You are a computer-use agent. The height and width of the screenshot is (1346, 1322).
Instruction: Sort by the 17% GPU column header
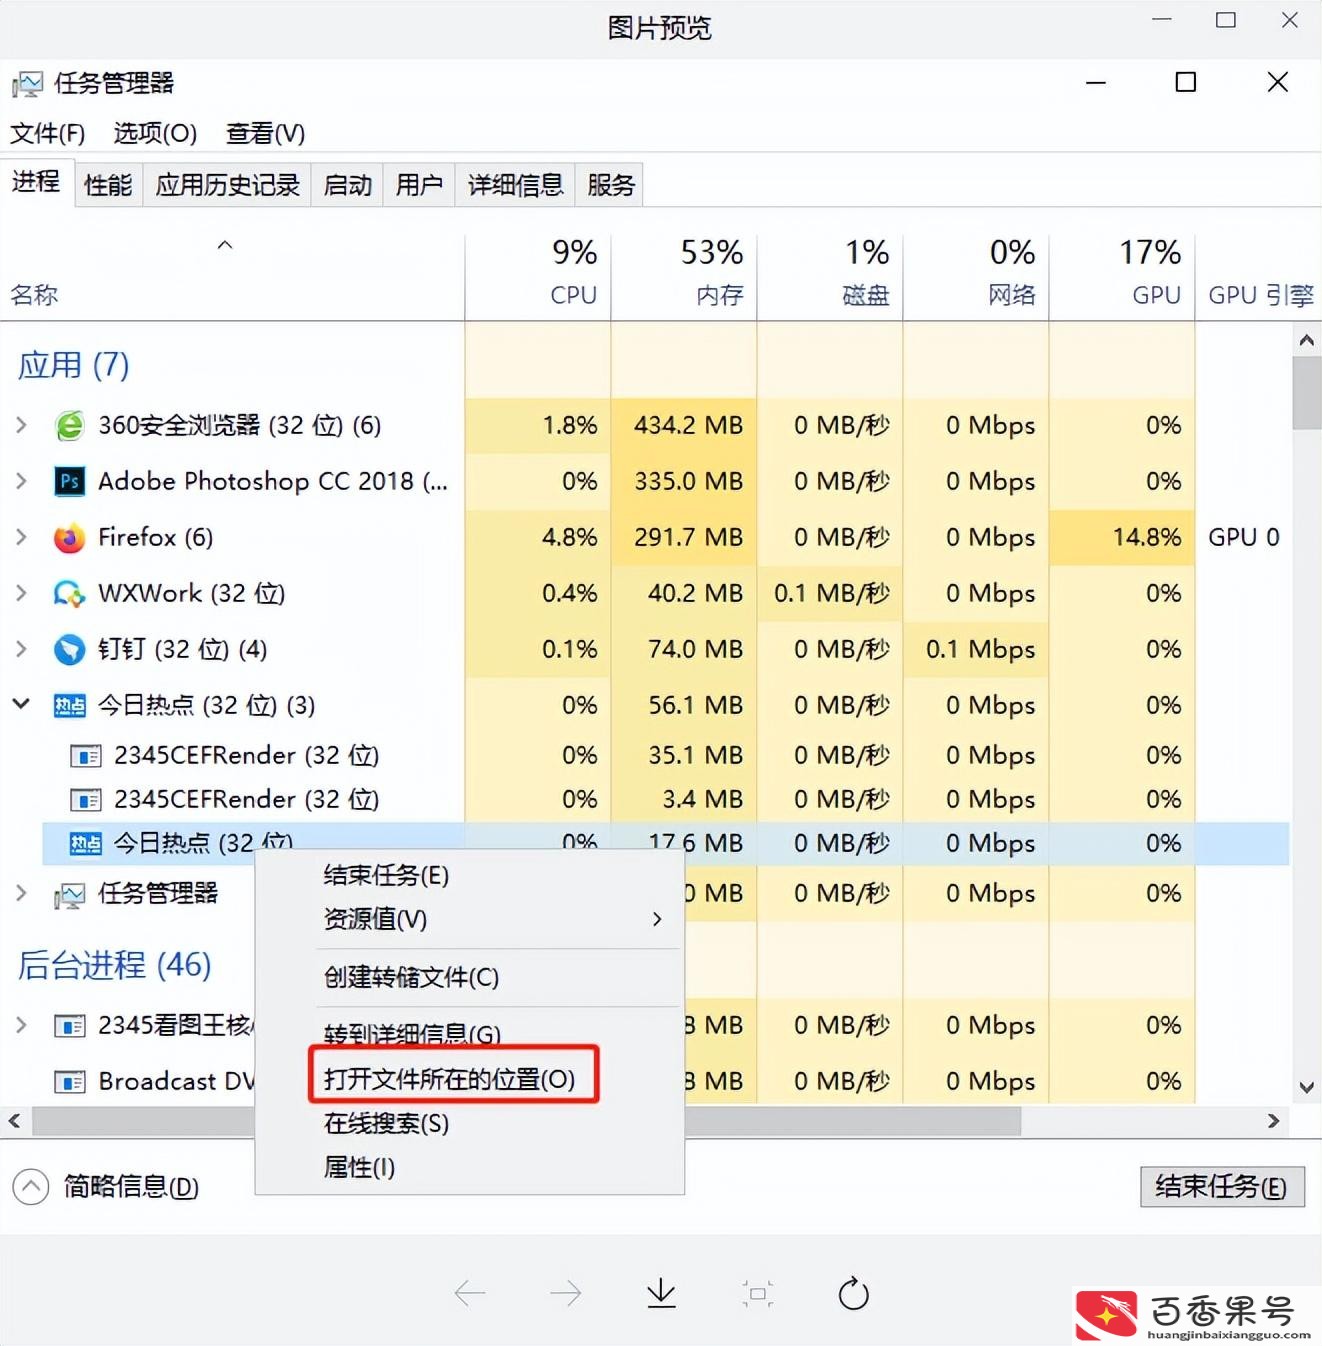tap(1122, 277)
